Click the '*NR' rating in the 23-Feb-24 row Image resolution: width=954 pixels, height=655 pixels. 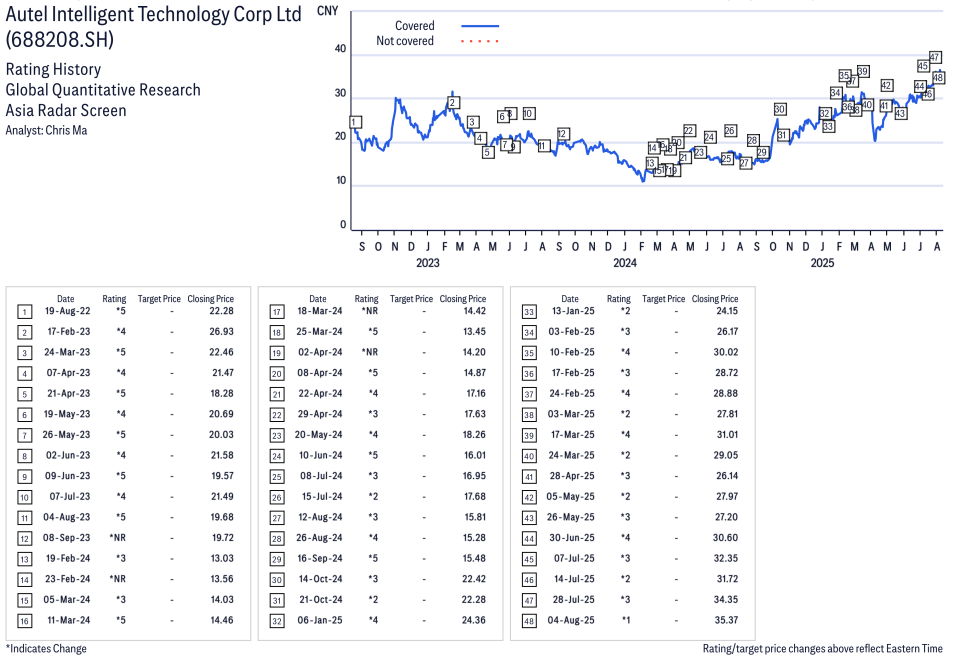coord(117,579)
